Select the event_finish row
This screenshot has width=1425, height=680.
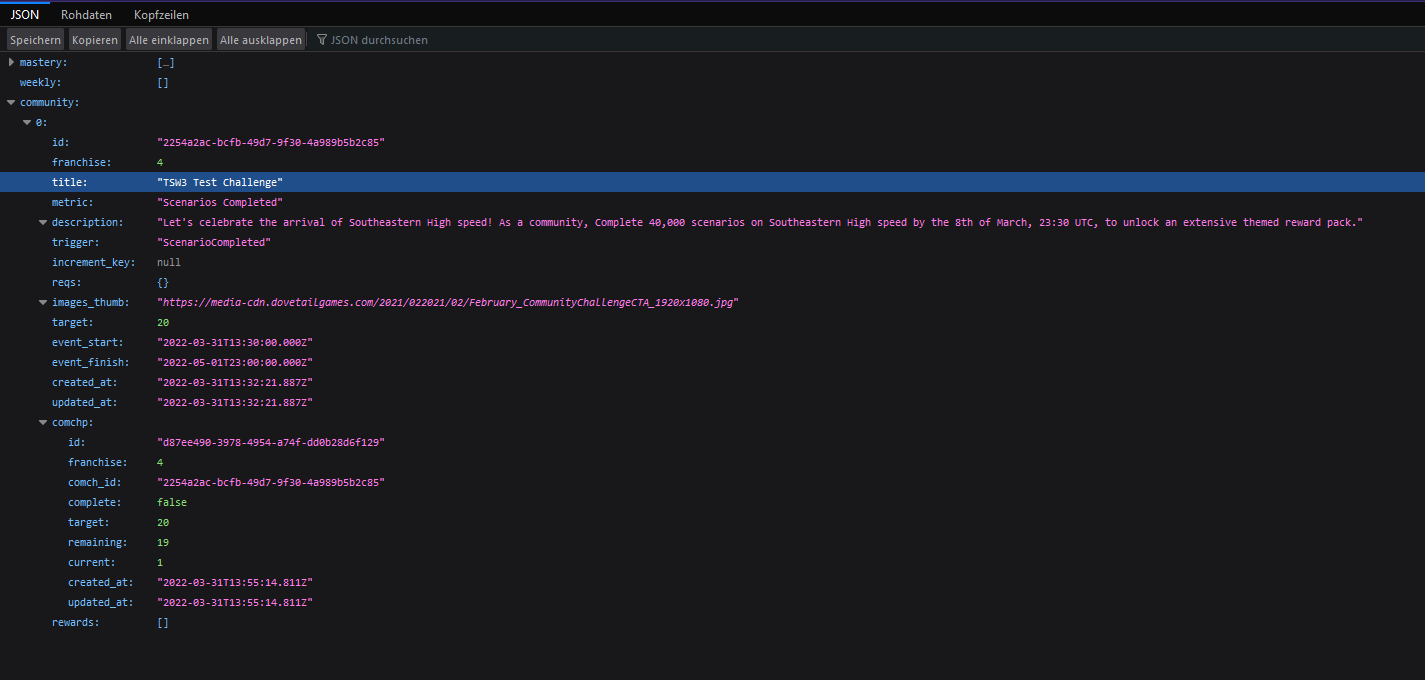[x=87, y=362]
